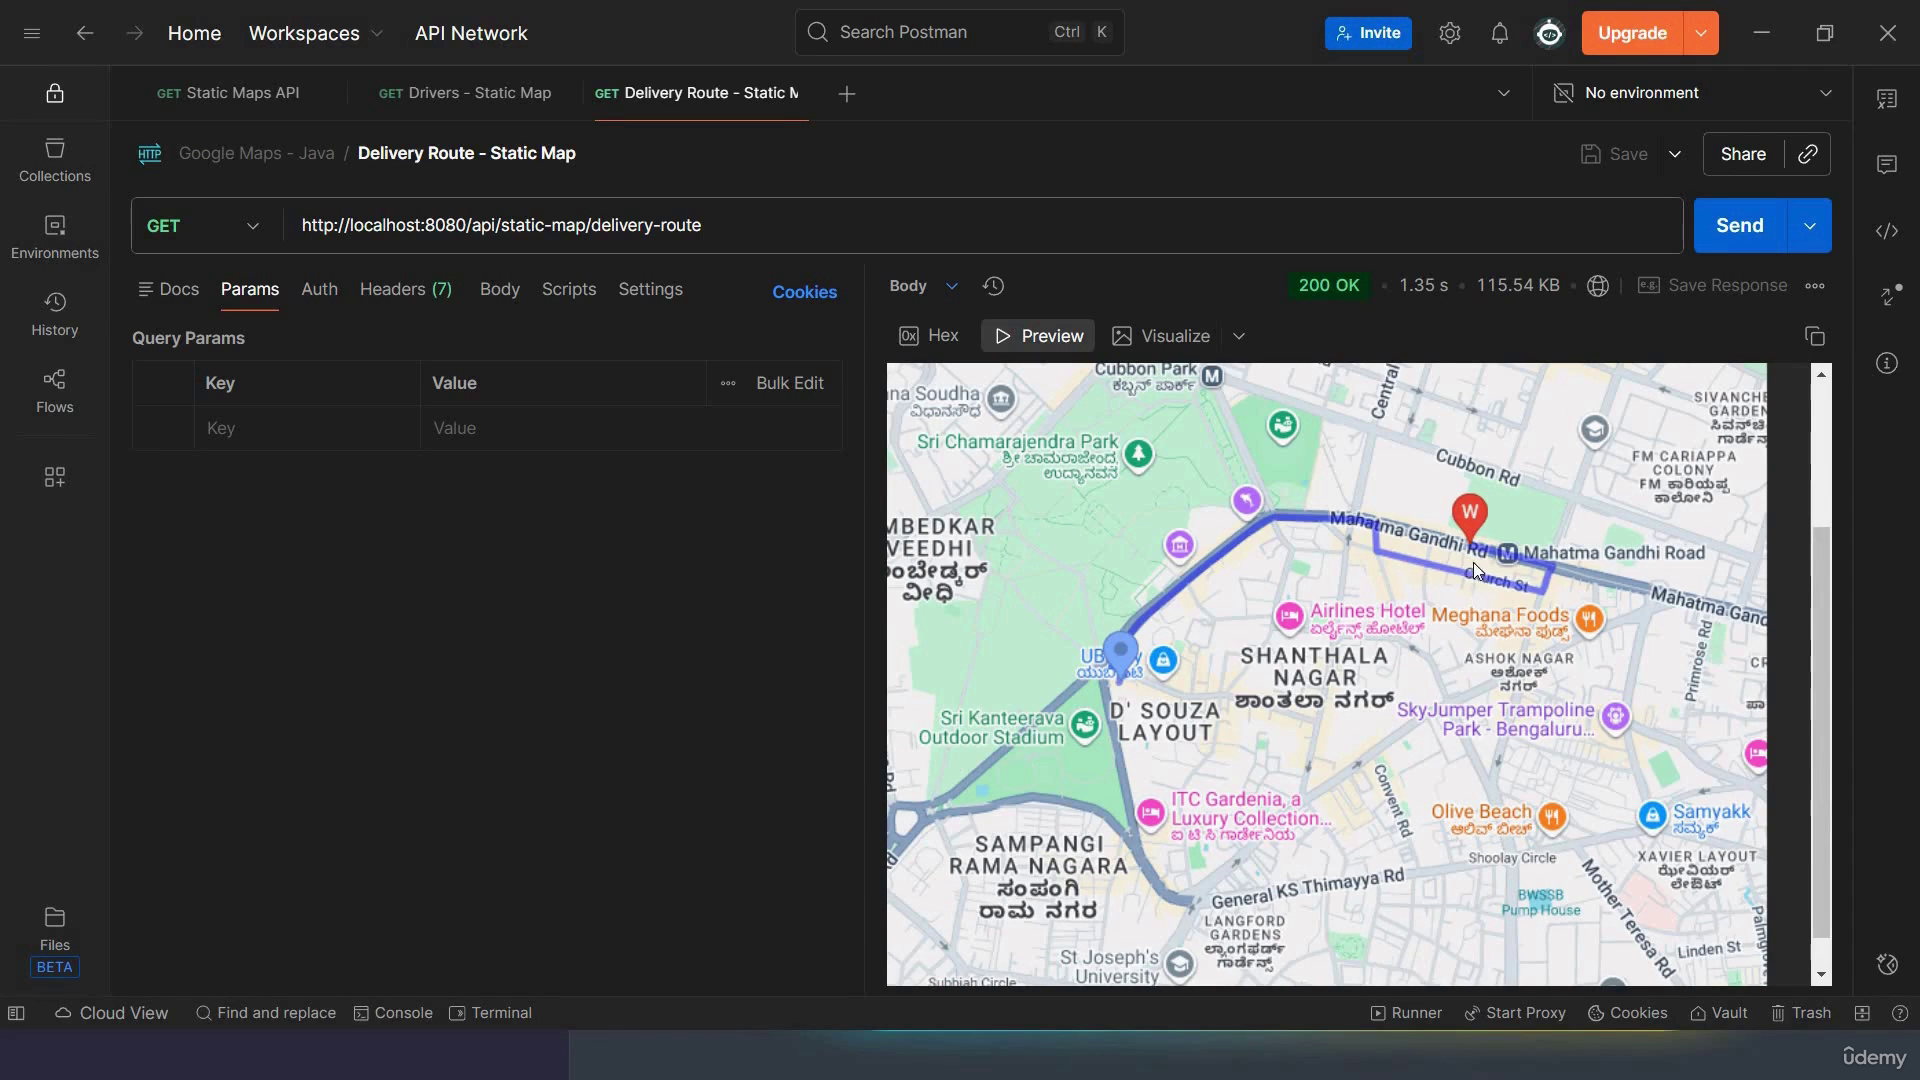
Task: Open the History sidebar panel
Action: (54, 314)
